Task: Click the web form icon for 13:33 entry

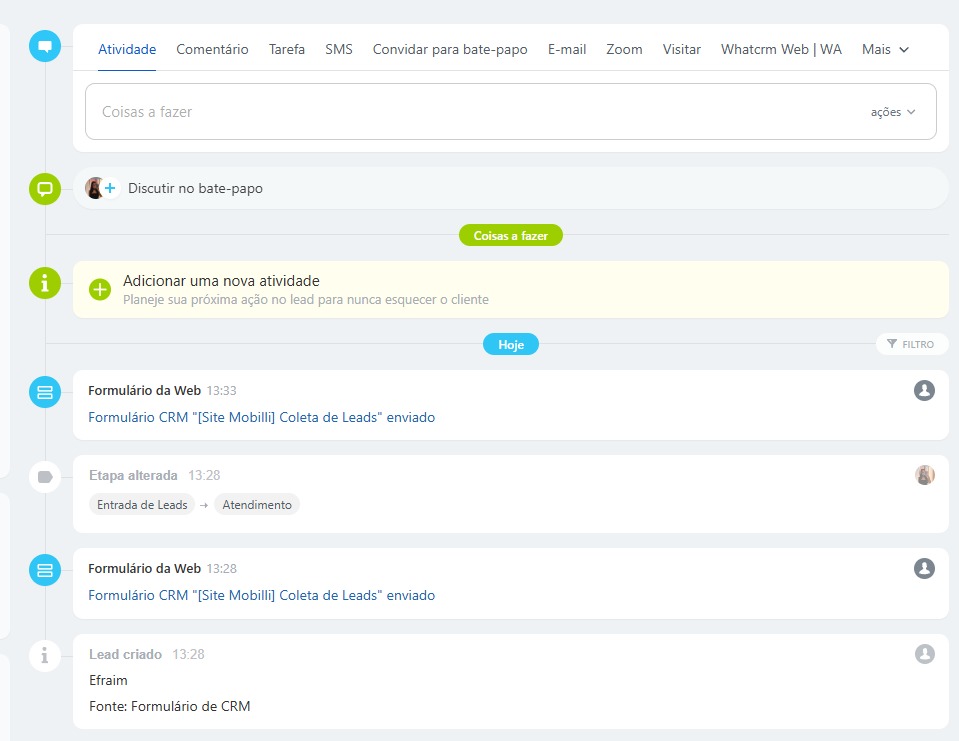Action: point(45,393)
